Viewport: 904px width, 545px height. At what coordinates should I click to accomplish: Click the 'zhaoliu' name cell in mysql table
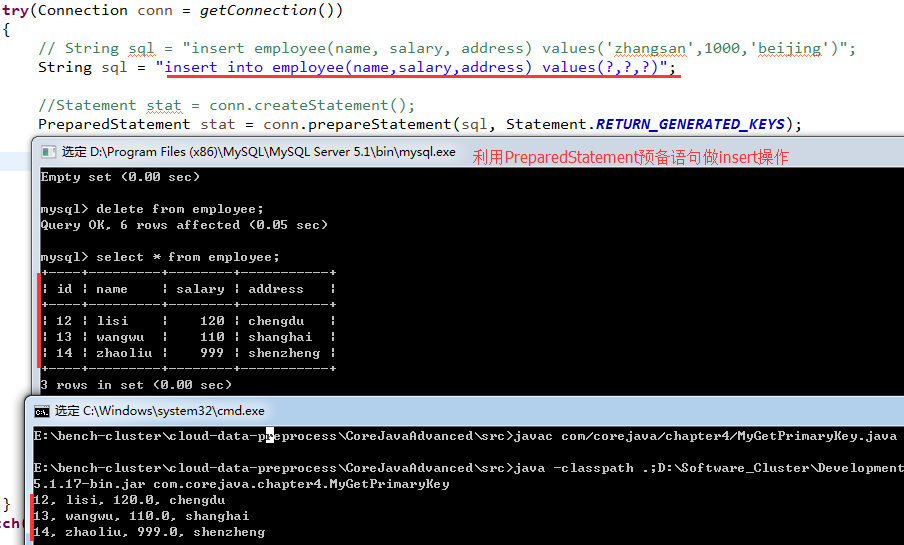124,353
